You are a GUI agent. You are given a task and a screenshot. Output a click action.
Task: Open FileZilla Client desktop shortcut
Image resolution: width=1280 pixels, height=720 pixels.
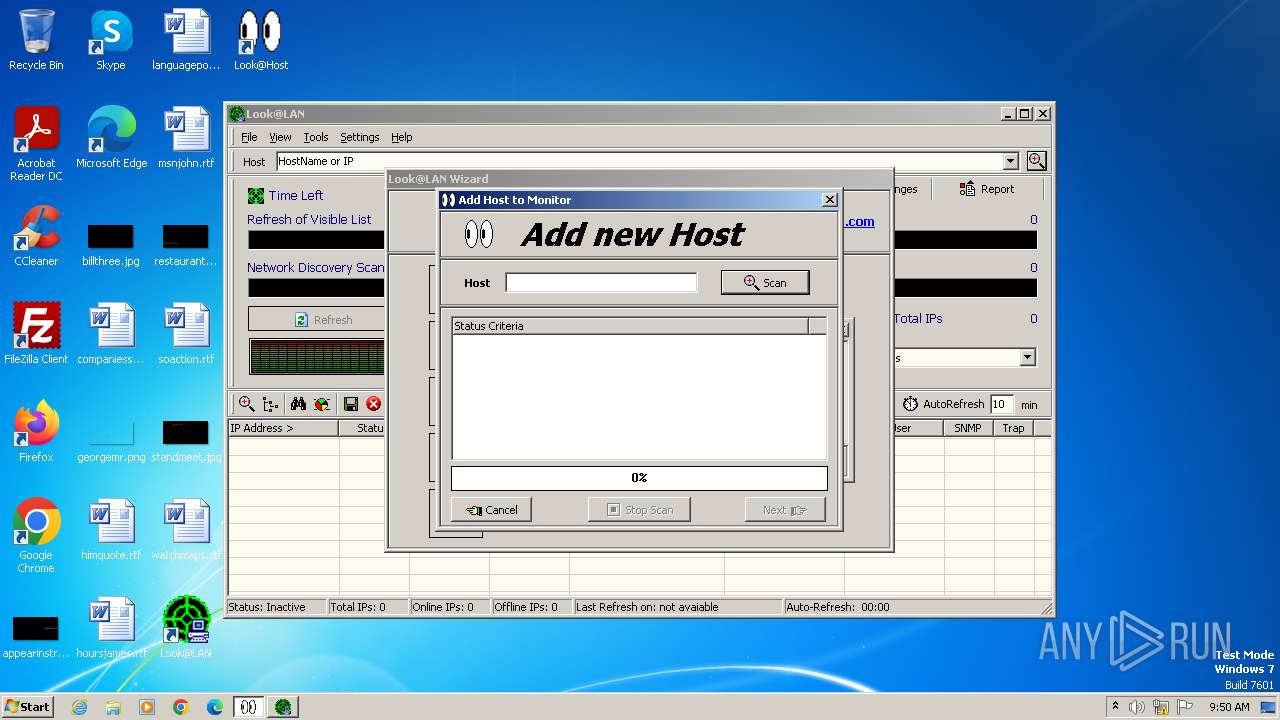(x=36, y=334)
